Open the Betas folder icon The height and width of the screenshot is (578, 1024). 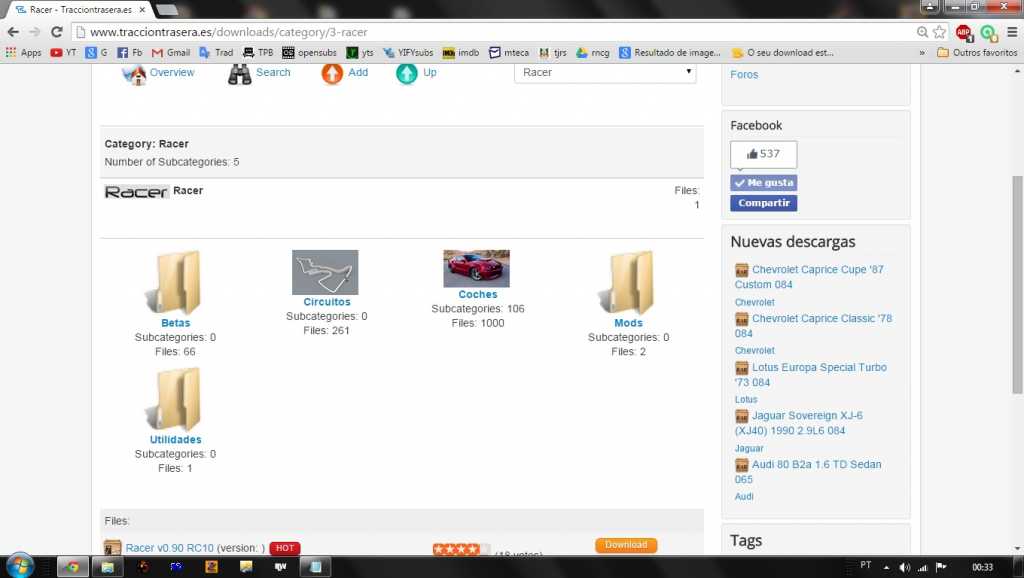pyautogui.click(x=174, y=283)
